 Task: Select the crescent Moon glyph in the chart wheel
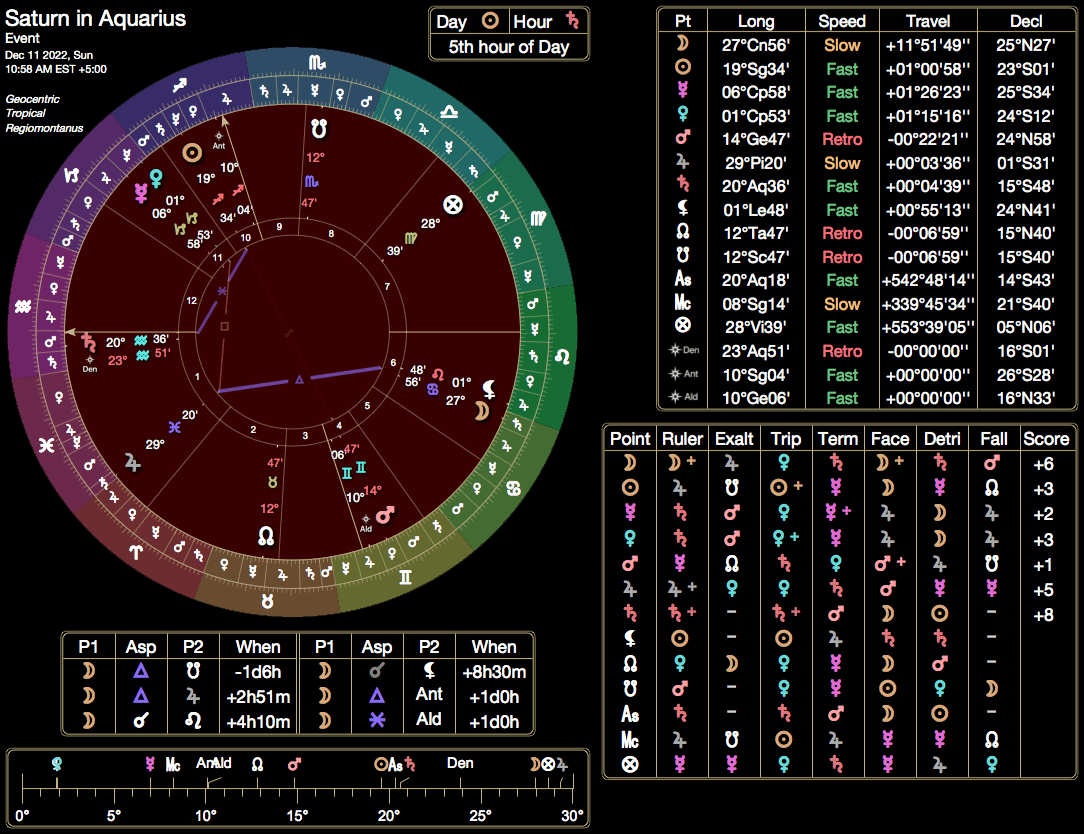pos(483,410)
